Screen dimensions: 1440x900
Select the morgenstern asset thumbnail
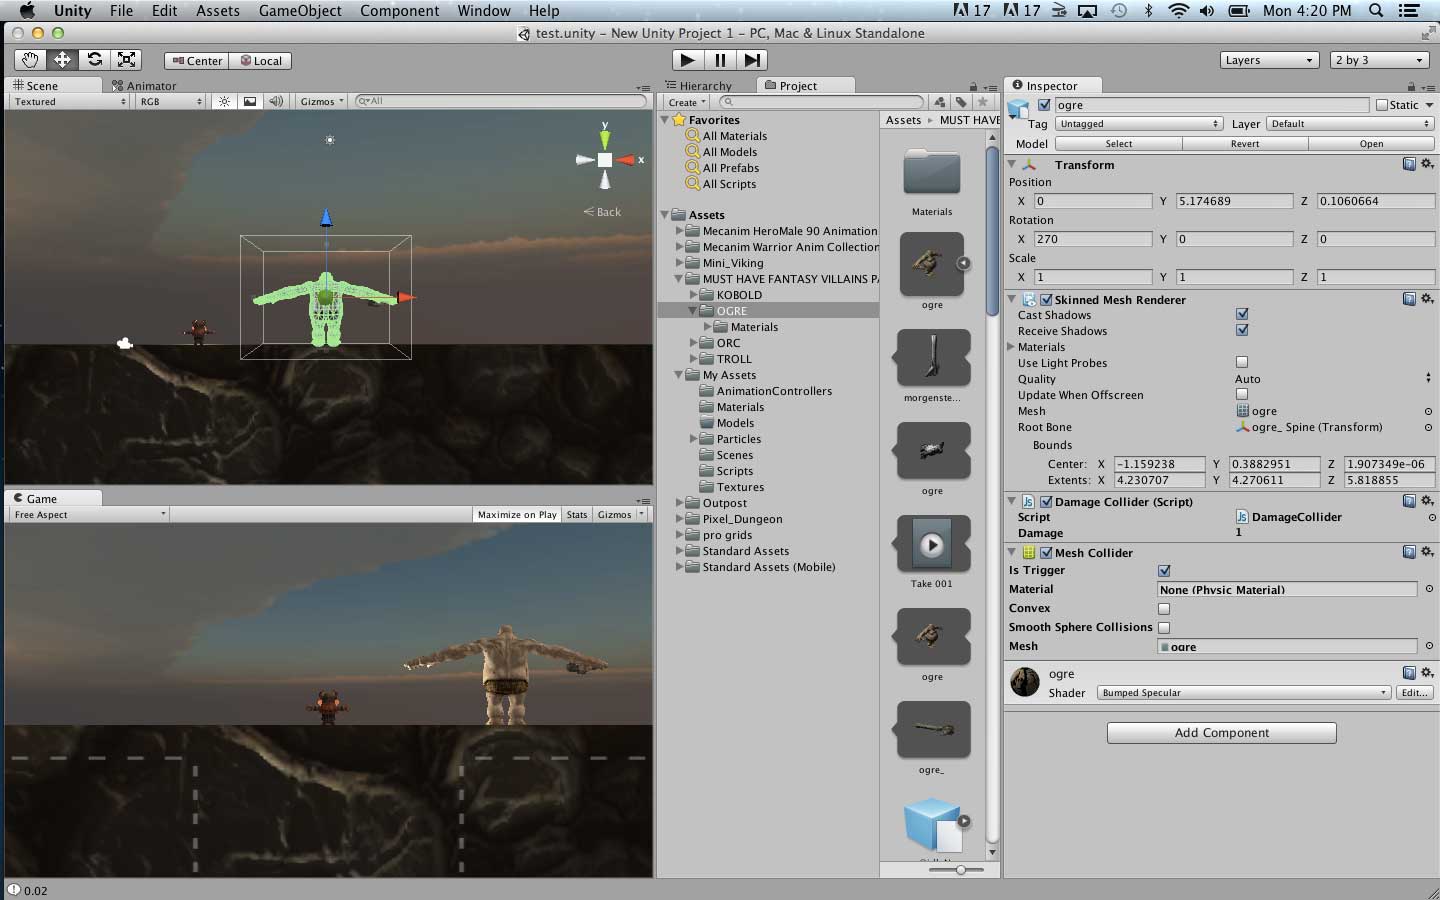[x=933, y=357]
